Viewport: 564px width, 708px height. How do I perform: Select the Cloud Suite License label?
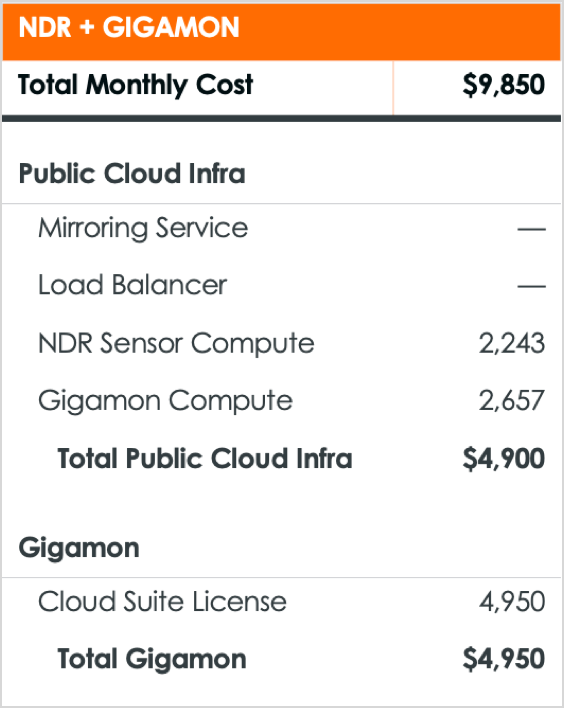(162, 601)
